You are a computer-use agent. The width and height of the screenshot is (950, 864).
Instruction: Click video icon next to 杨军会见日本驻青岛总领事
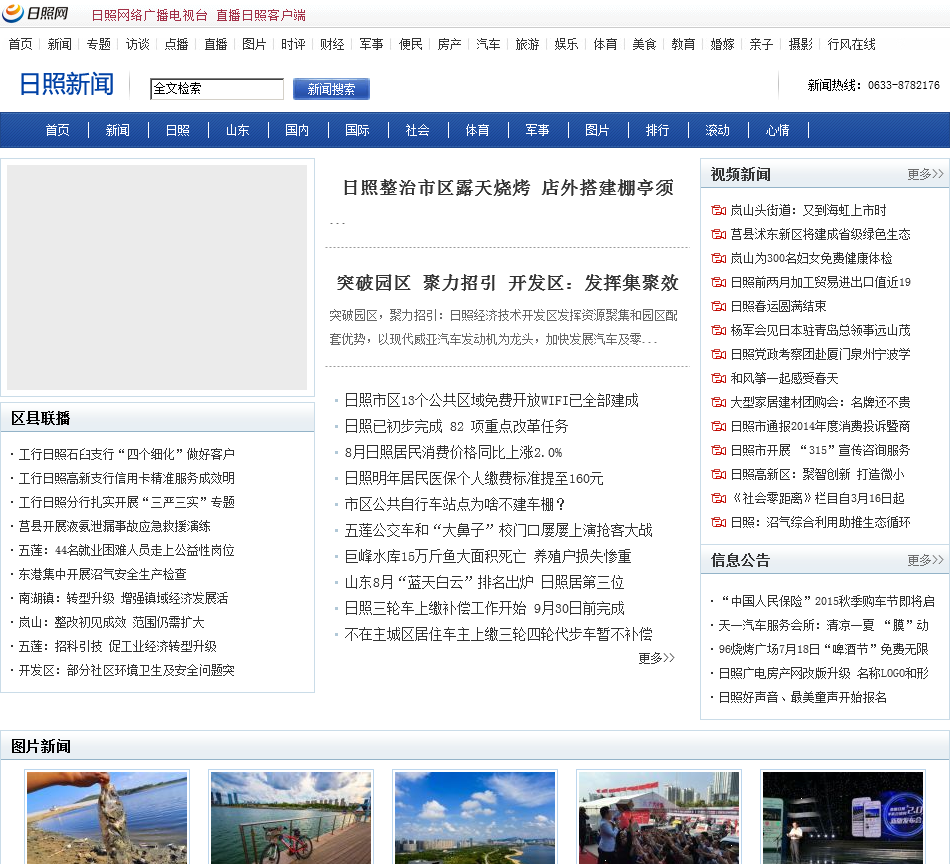tap(717, 330)
